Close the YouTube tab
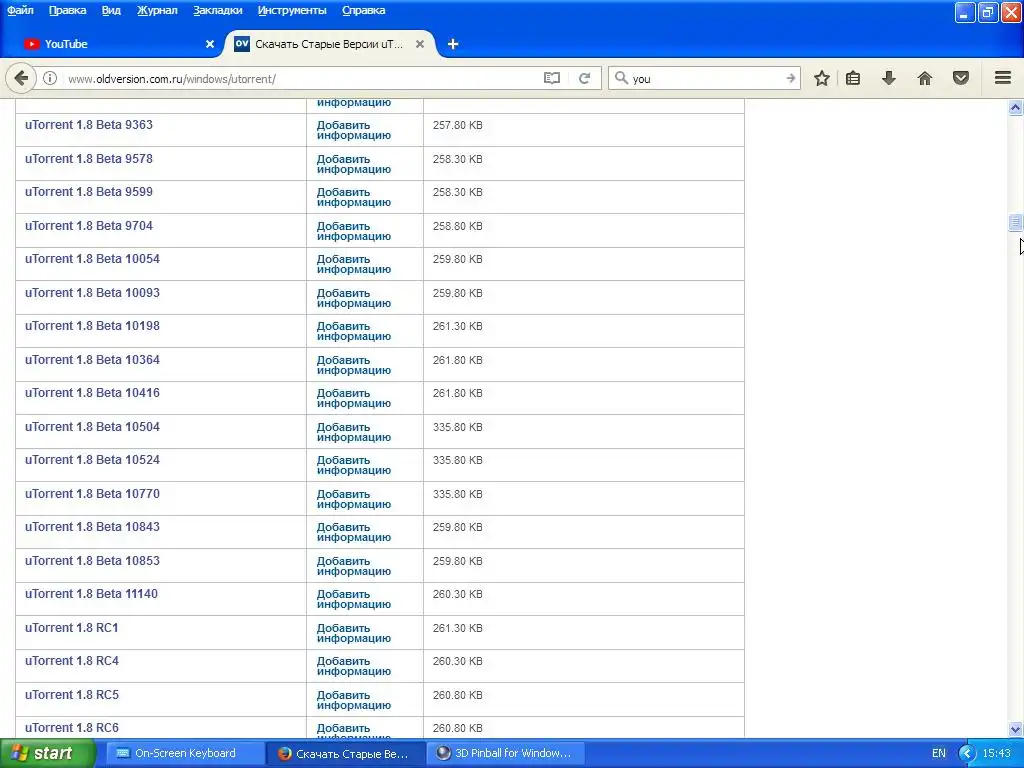Image resolution: width=1024 pixels, height=768 pixels. 210,44
